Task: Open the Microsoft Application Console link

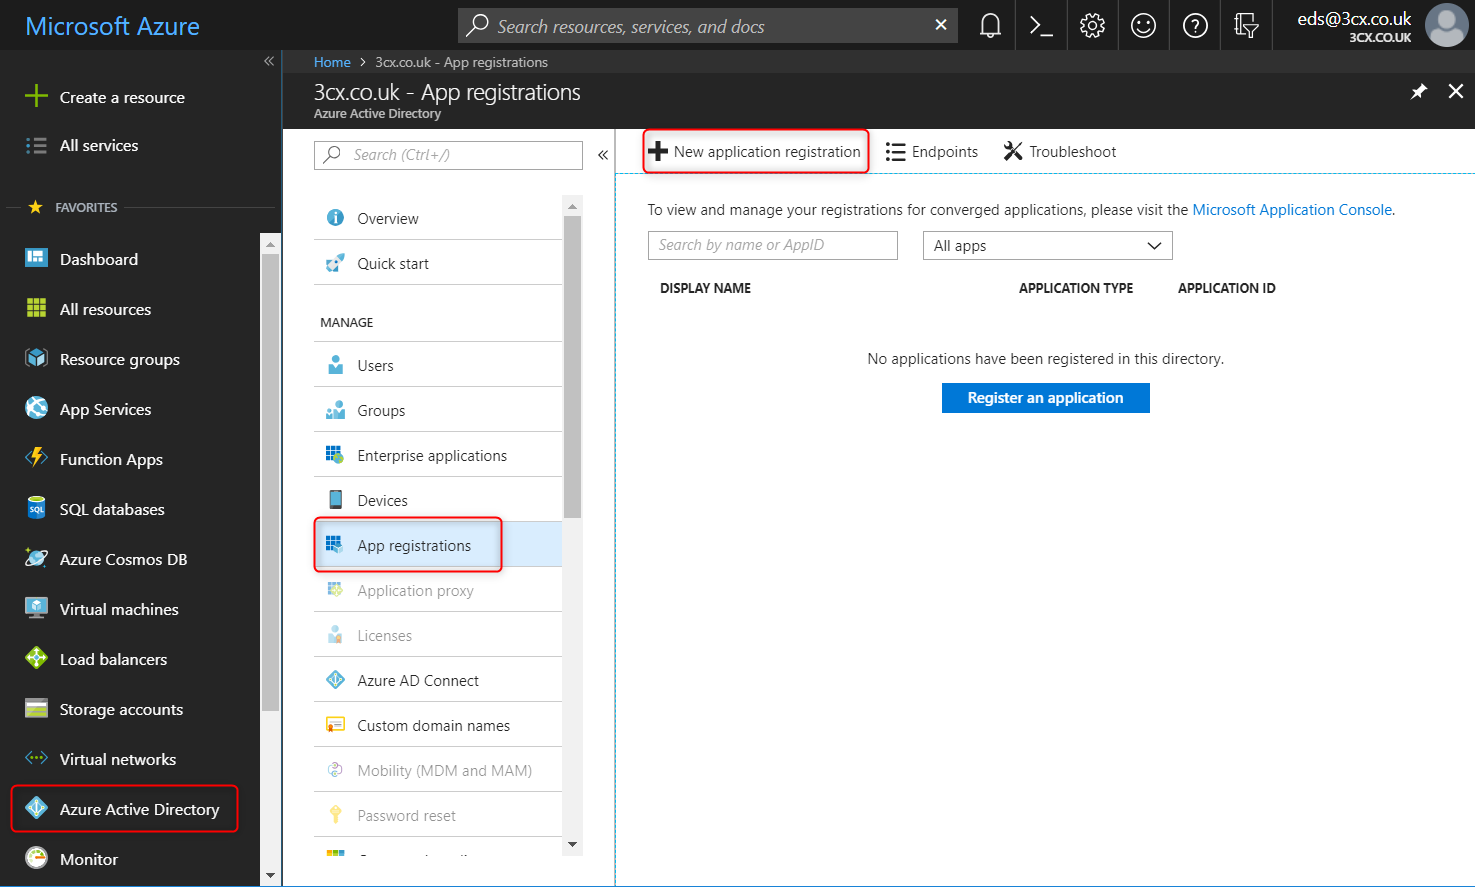Action: (1291, 209)
